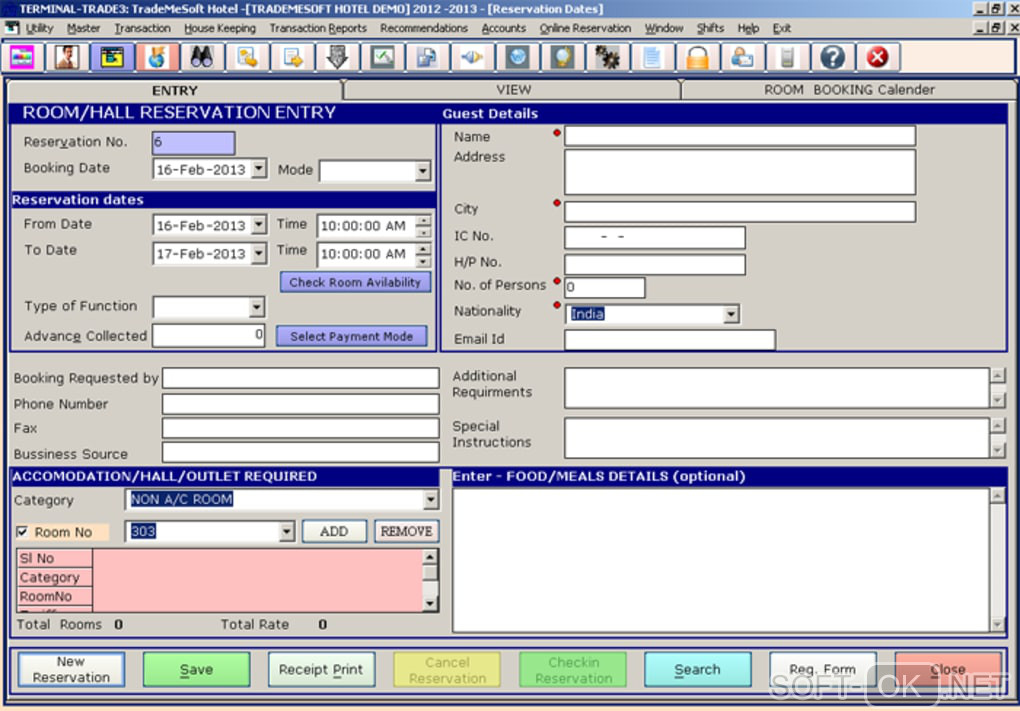Click the orange padlock toolbar icon

[x=697, y=58]
